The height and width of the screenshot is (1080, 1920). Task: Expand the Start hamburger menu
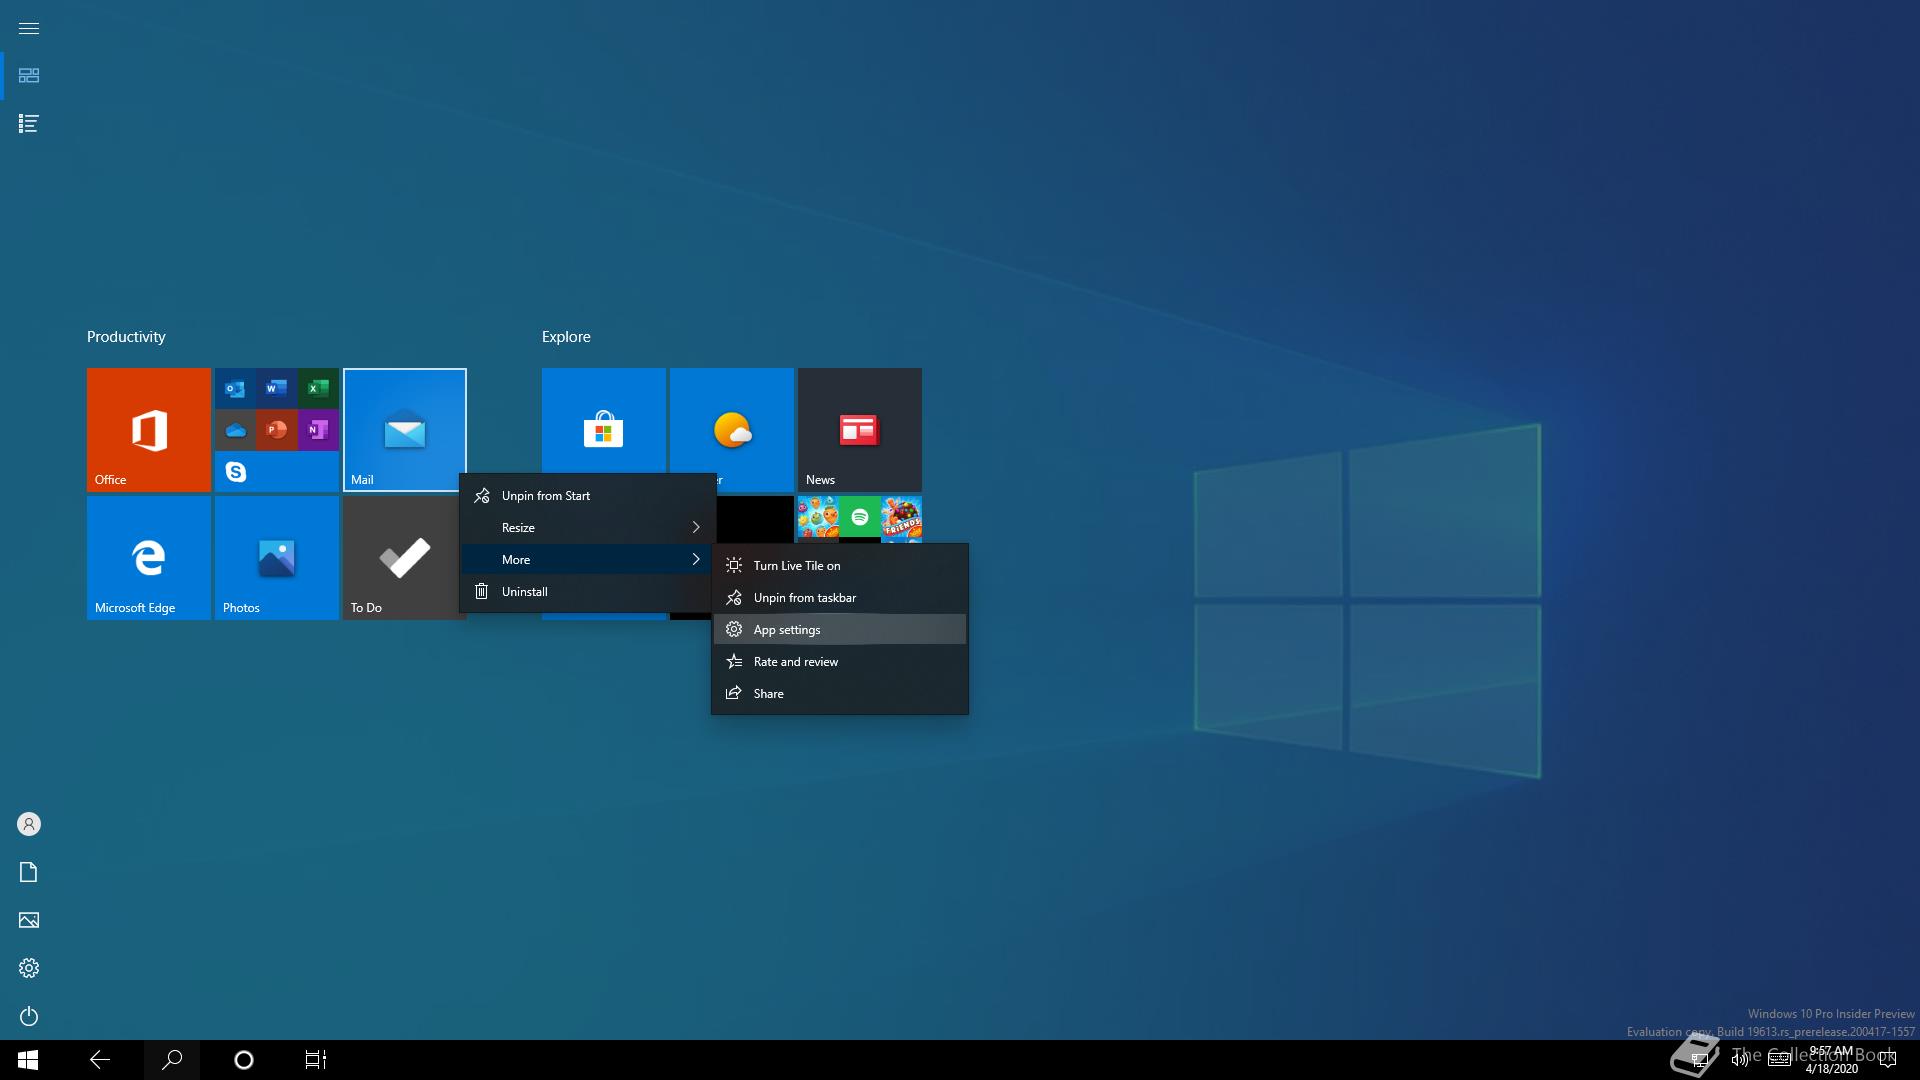point(29,28)
